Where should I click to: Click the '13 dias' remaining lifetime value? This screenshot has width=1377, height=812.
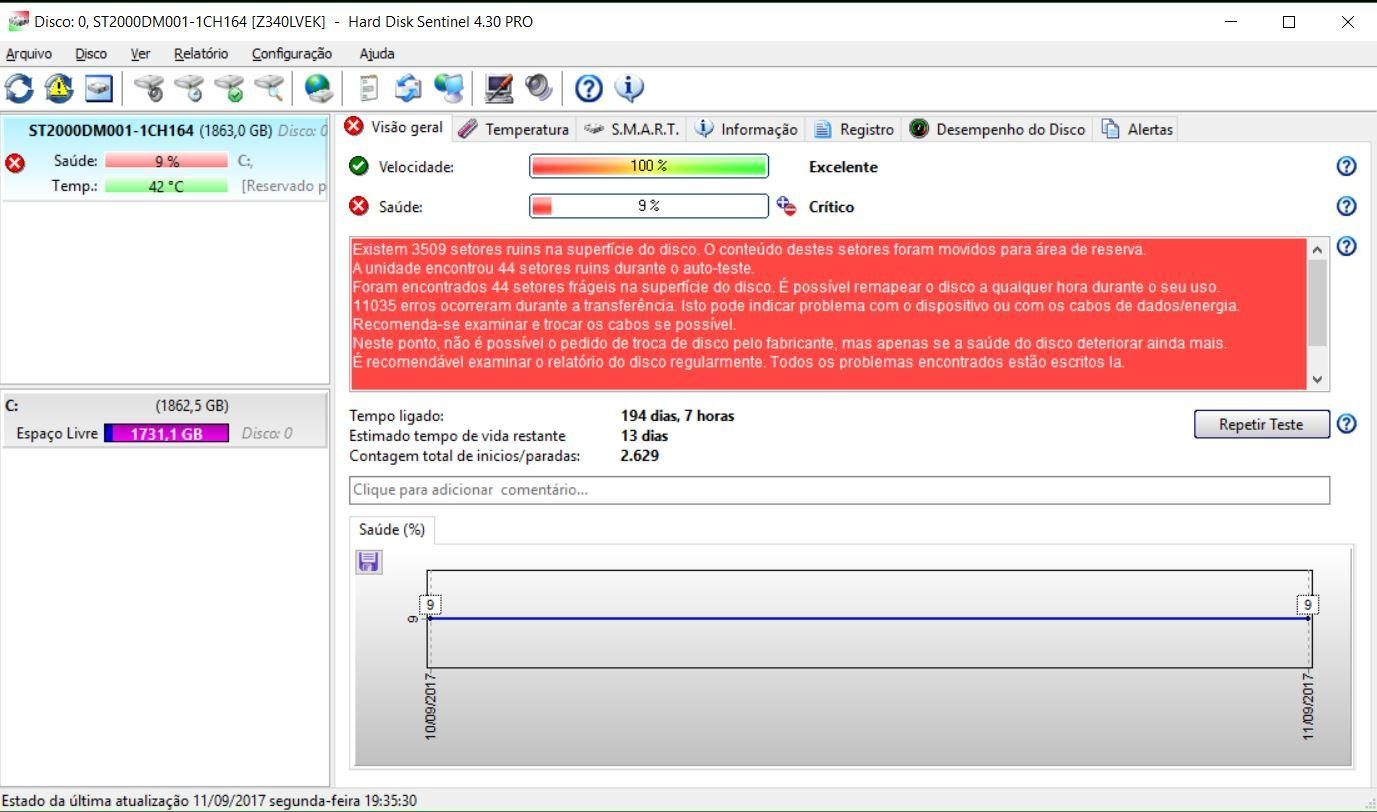pos(644,436)
